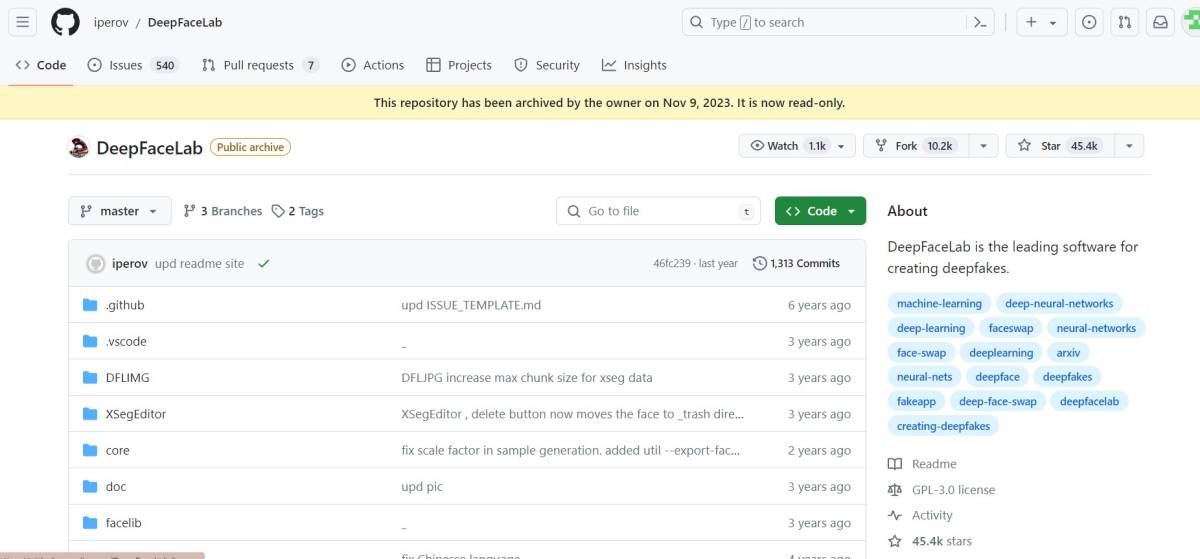Open the arxiv topic tag

click(1069, 352)
